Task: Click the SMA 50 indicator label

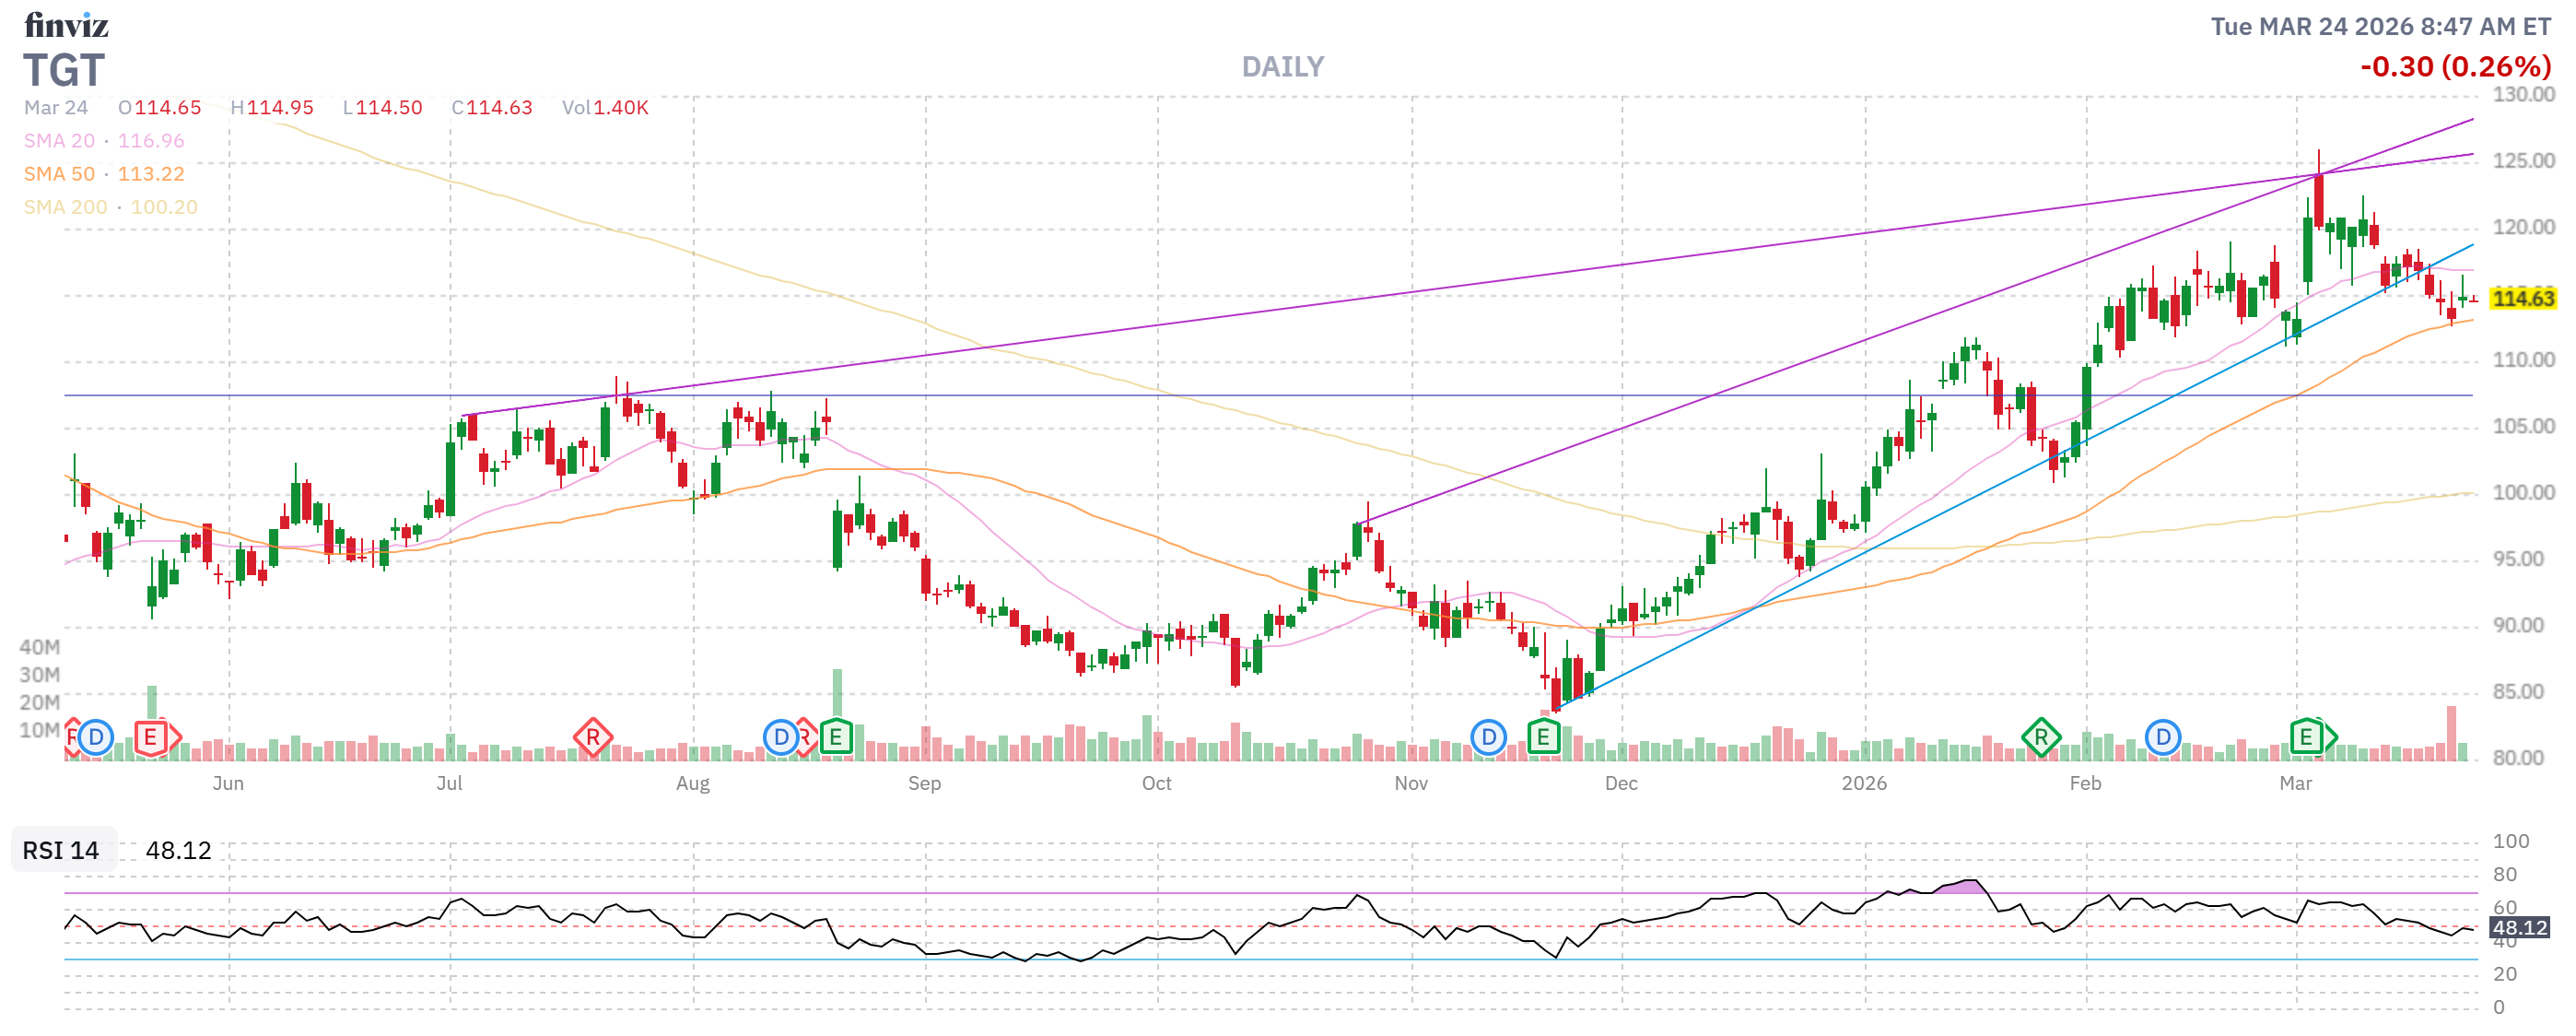Action: point(59,174)
